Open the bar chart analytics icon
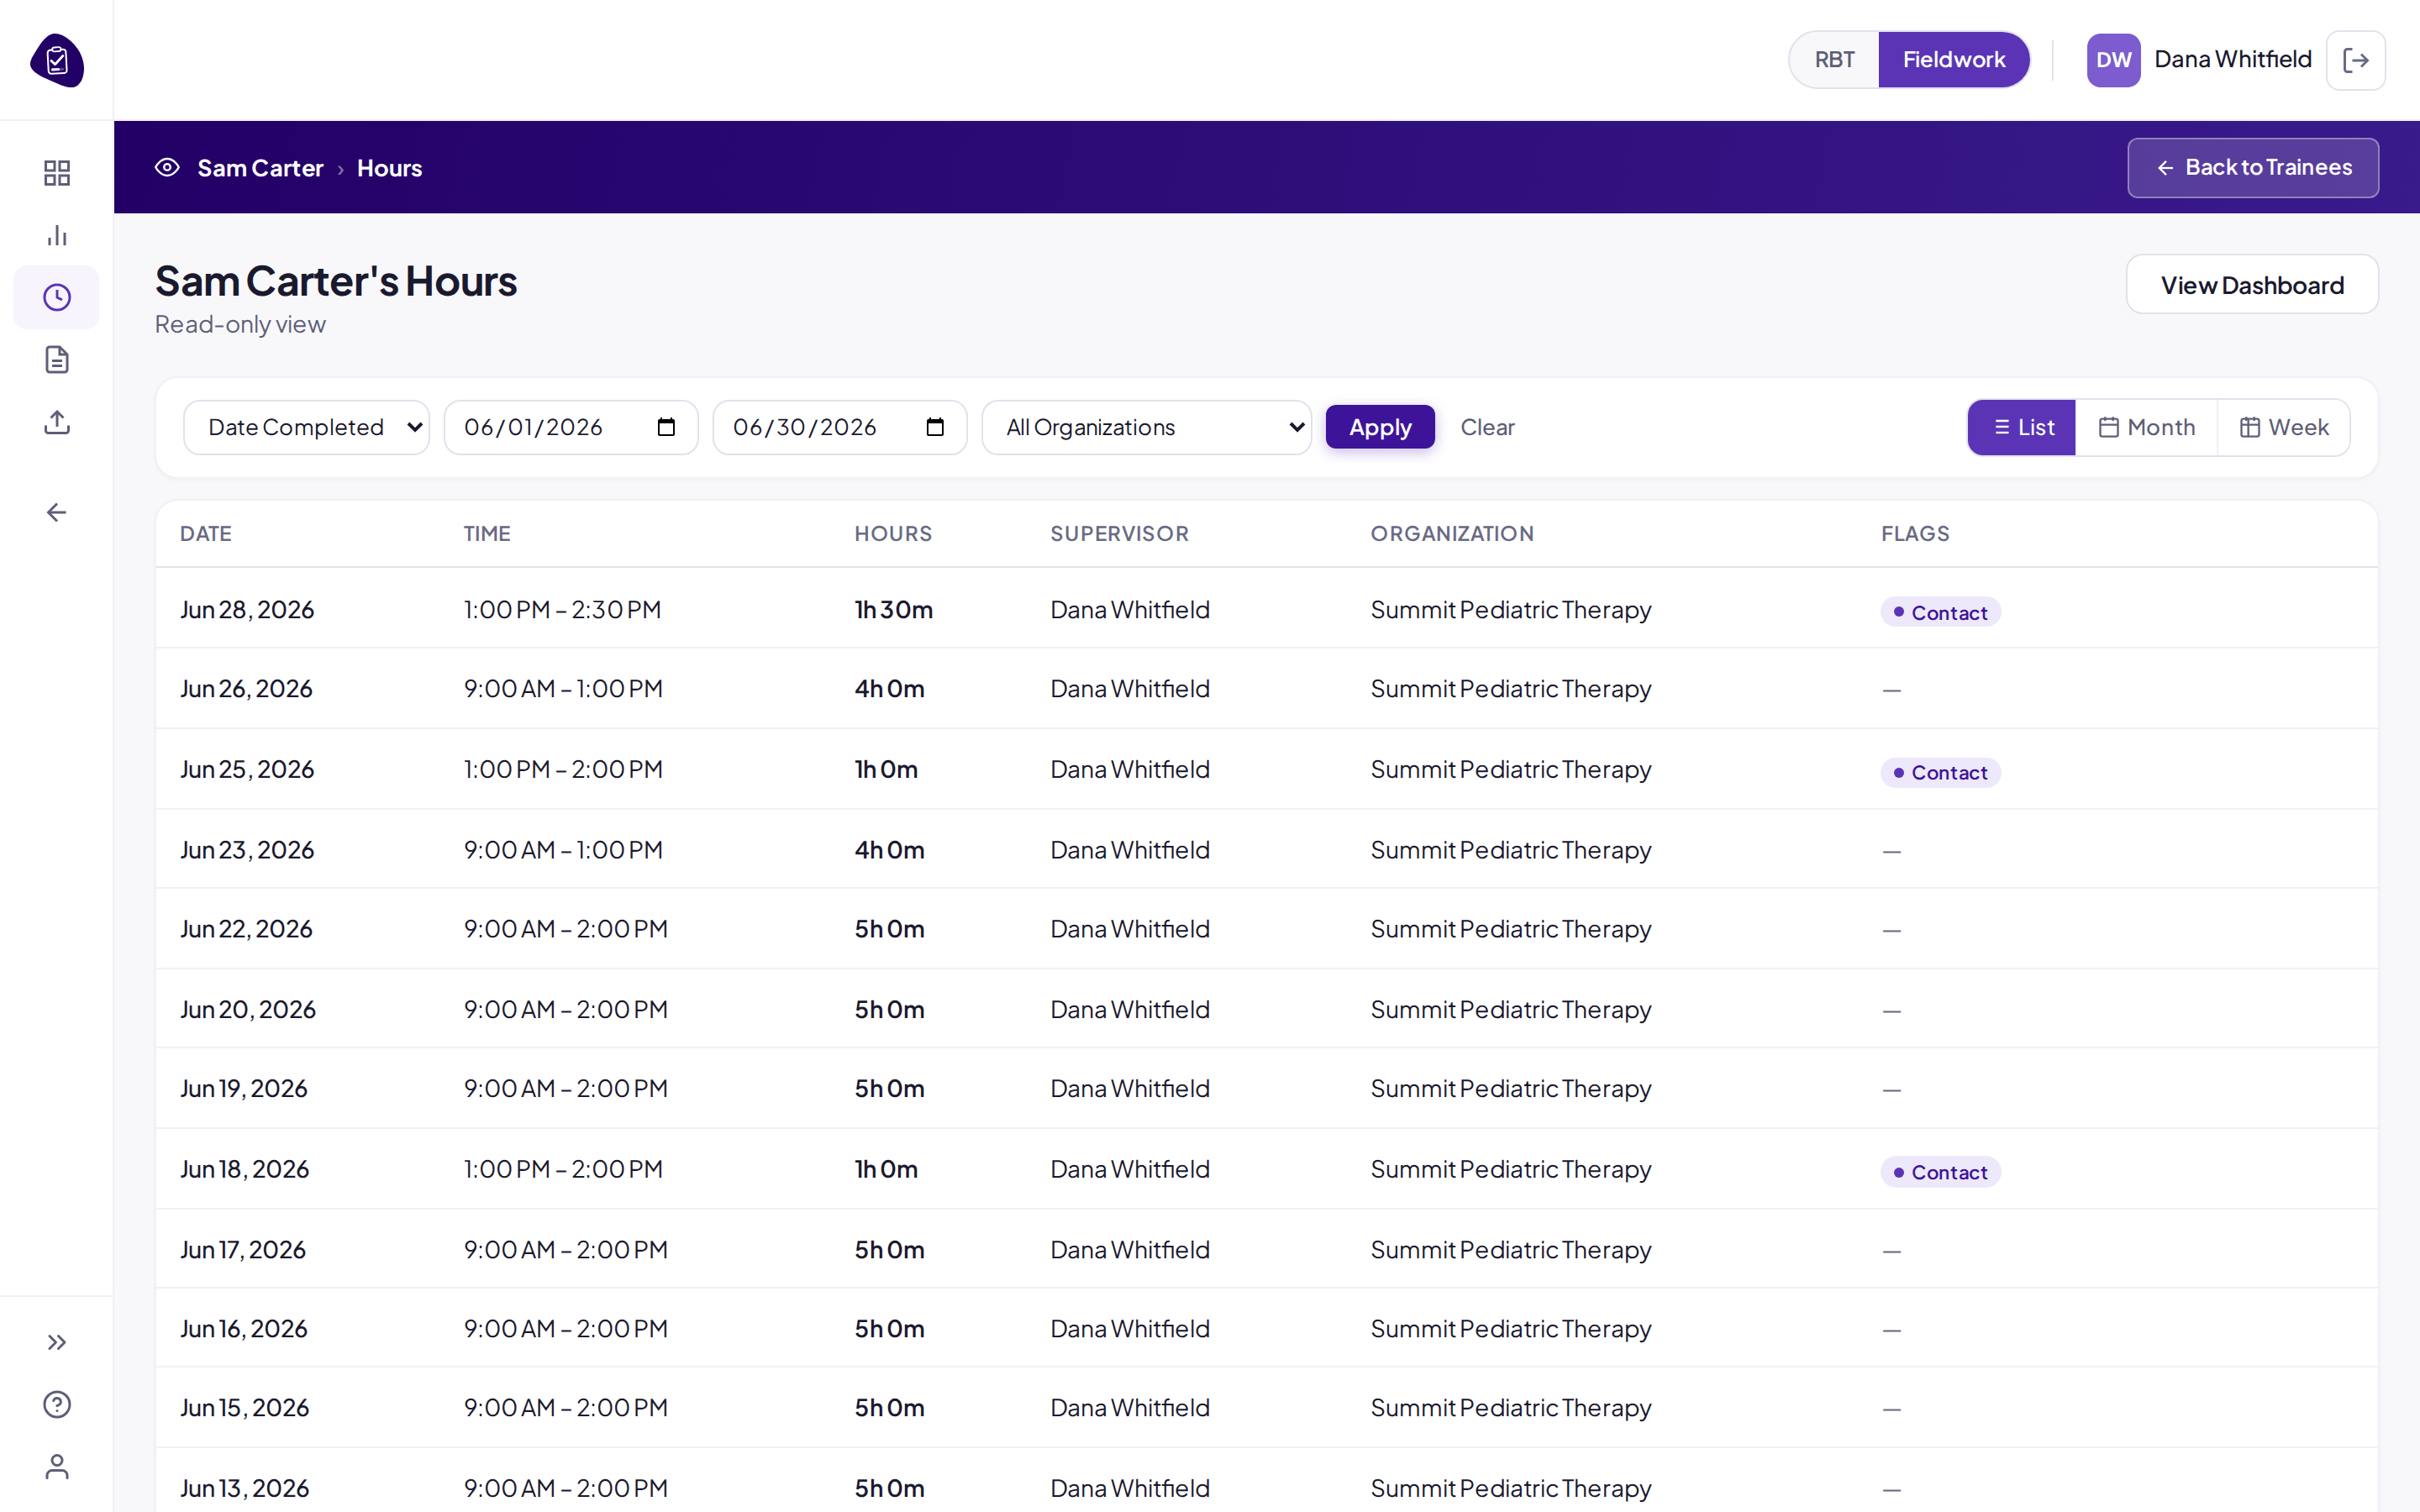The image size is (2420, 1512). click(57, 235)
